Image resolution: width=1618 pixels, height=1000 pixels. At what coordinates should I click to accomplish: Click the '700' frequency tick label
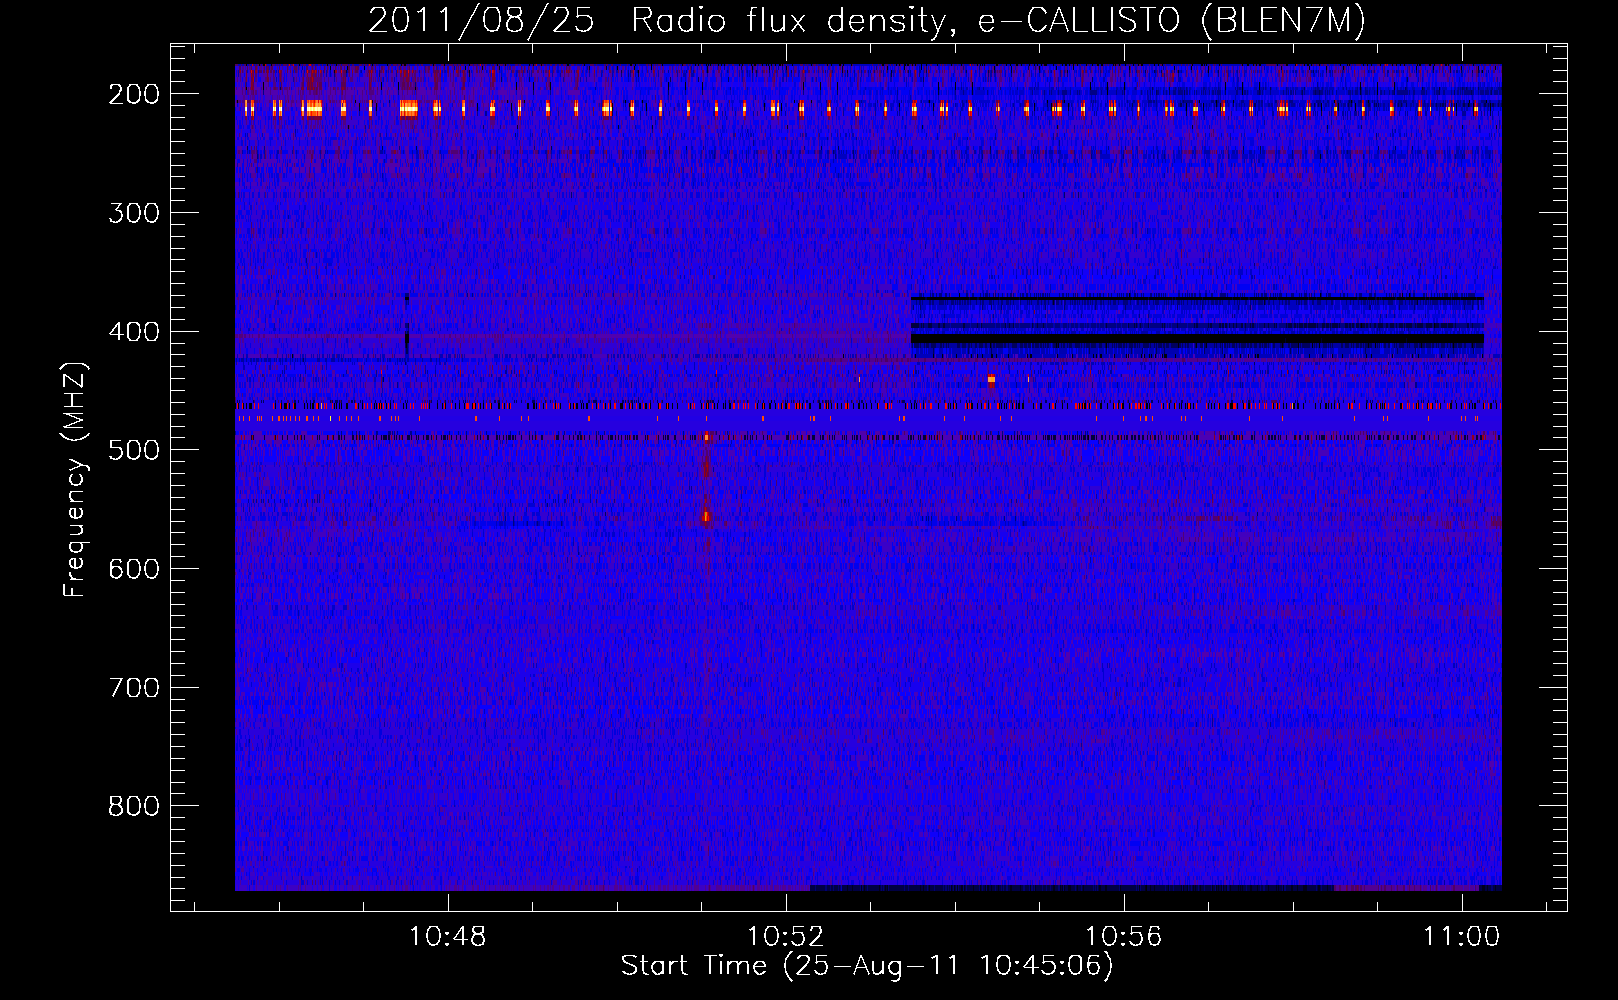pyautogui.click(x=134, y=688)
